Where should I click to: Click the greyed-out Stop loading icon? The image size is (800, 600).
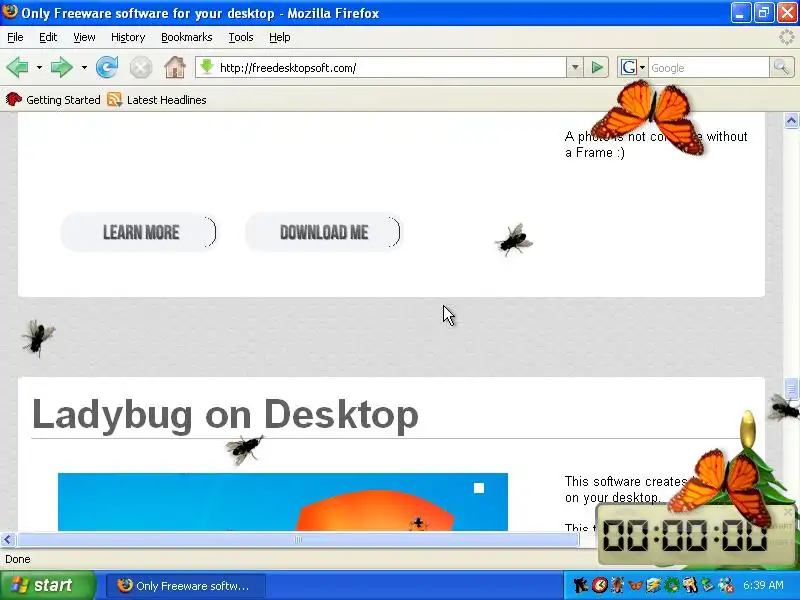141,68
